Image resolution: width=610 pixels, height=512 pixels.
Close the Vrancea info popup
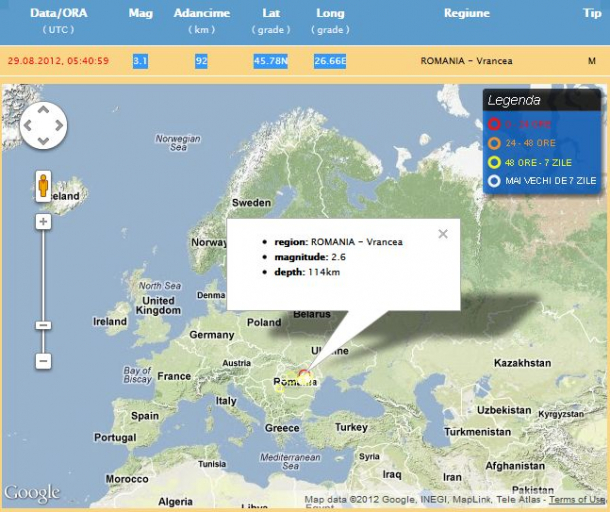click(443, 234)
